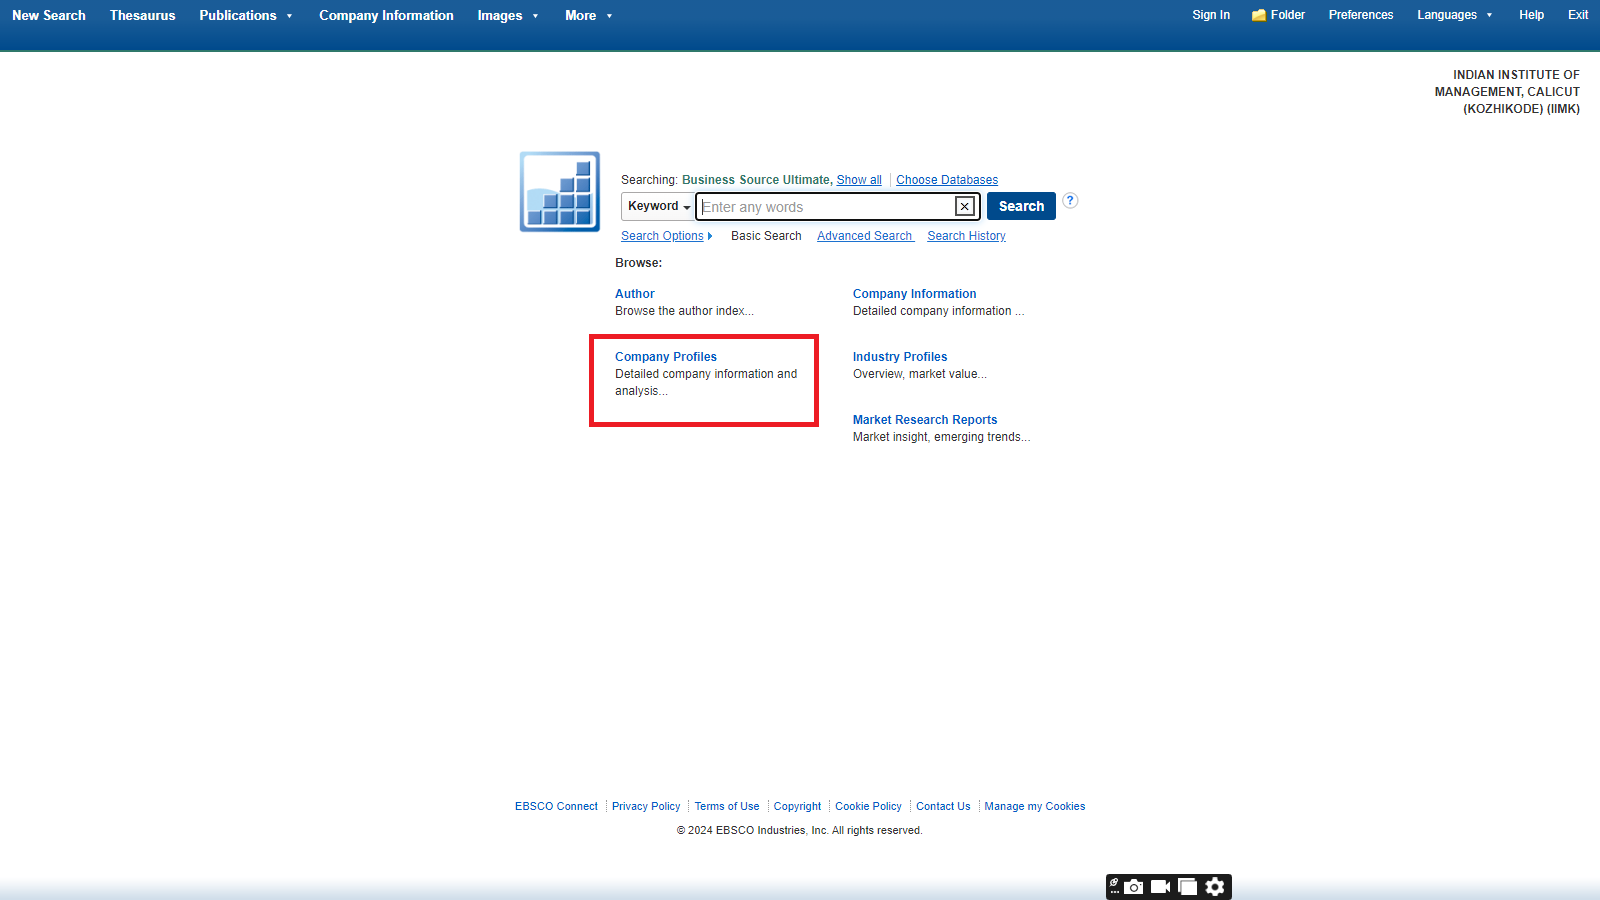Open the Advanced Search link

point(864,236)
